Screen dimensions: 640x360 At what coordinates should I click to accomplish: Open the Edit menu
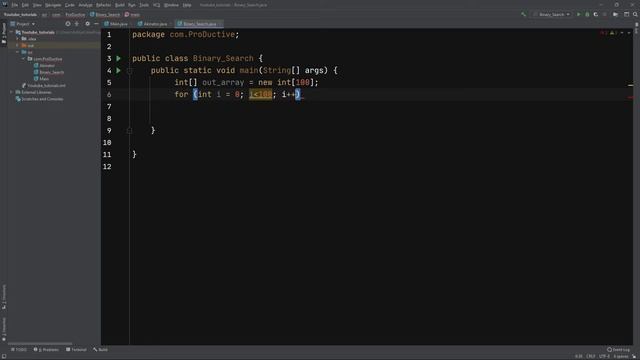click(25, 5)
